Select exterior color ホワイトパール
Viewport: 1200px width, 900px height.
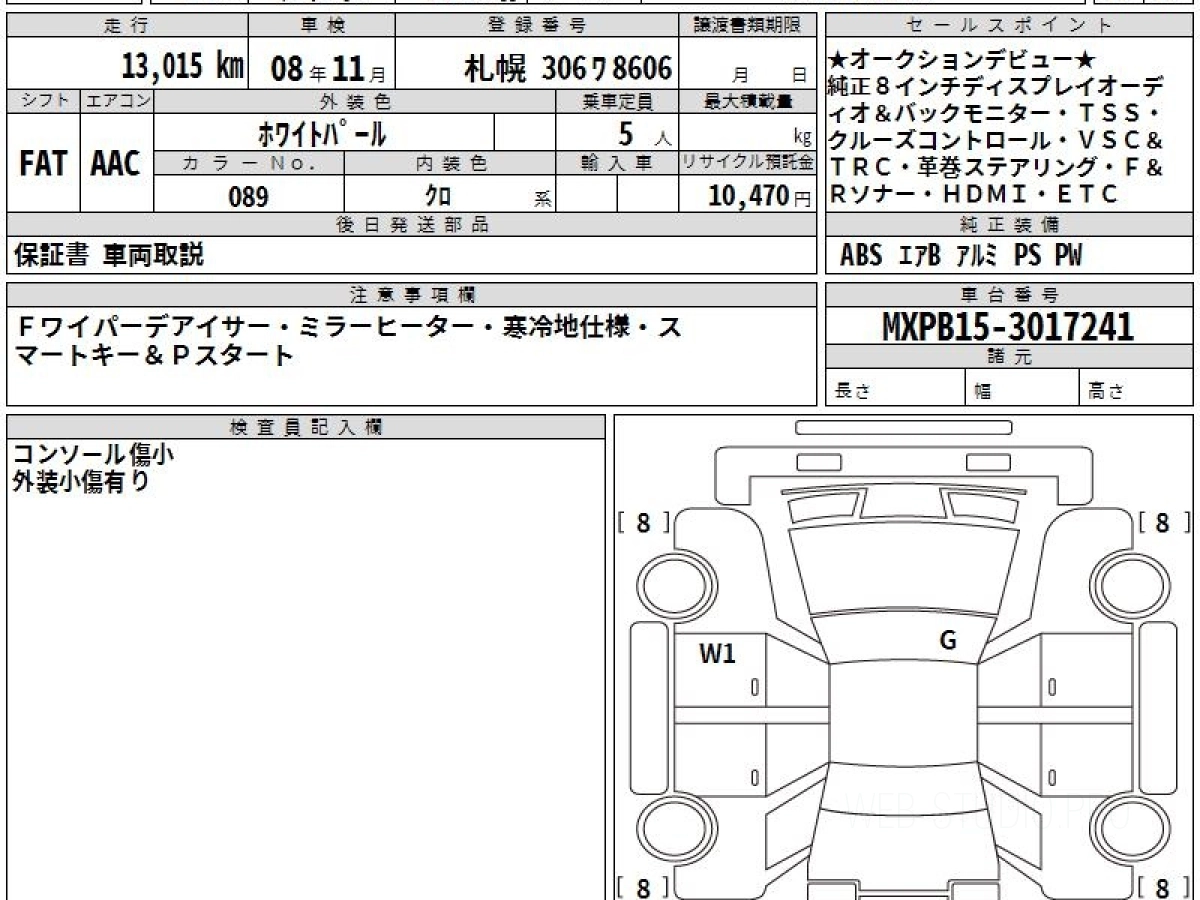pos(322,132)
